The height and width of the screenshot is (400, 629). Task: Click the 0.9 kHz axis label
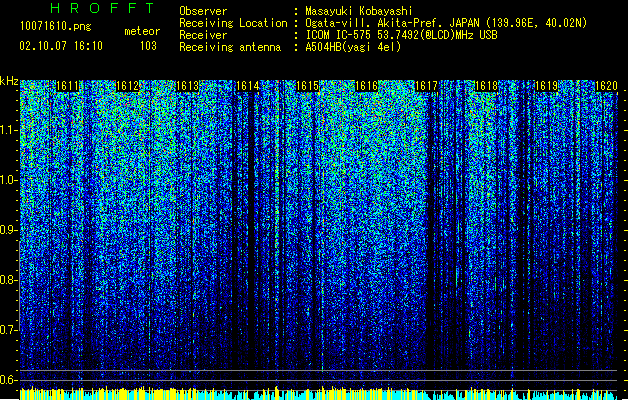click(9, 230)
